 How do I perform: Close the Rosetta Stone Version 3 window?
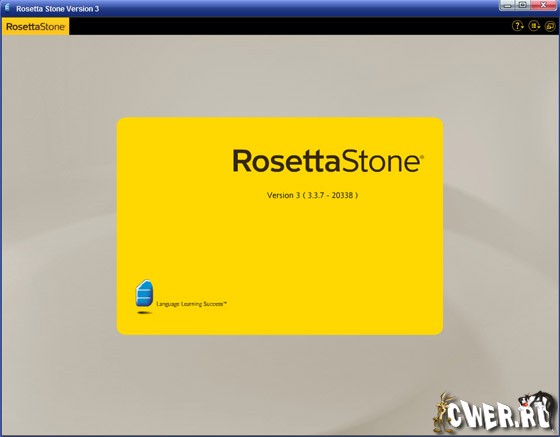(x=543, y=5)
